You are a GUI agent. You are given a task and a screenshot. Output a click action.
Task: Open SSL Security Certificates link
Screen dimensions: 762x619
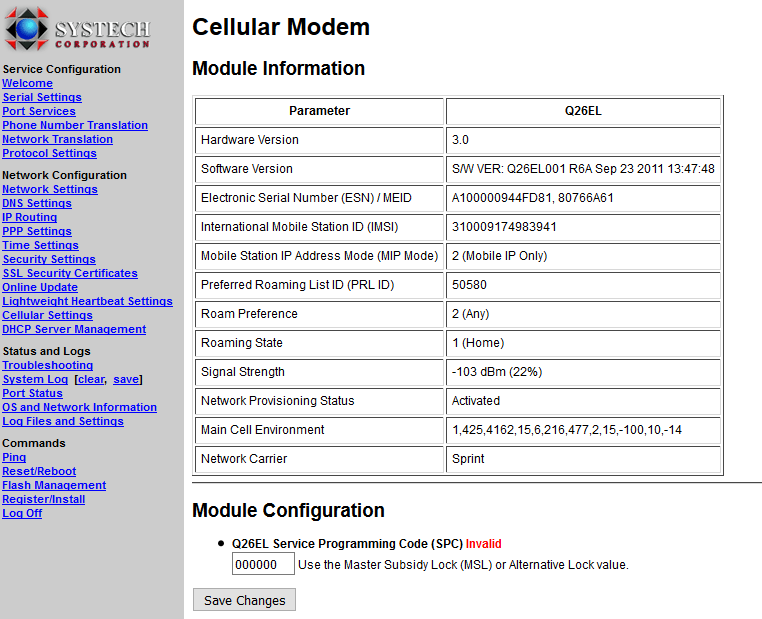[70, 274]
